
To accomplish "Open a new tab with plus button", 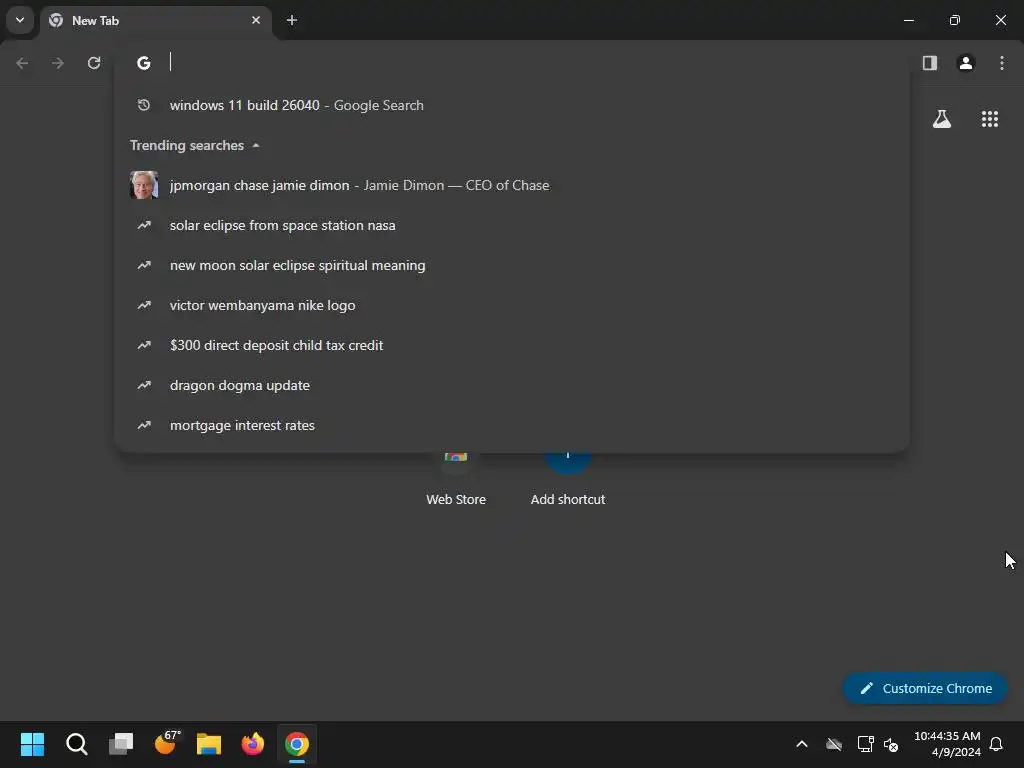I will pos(292,20).
